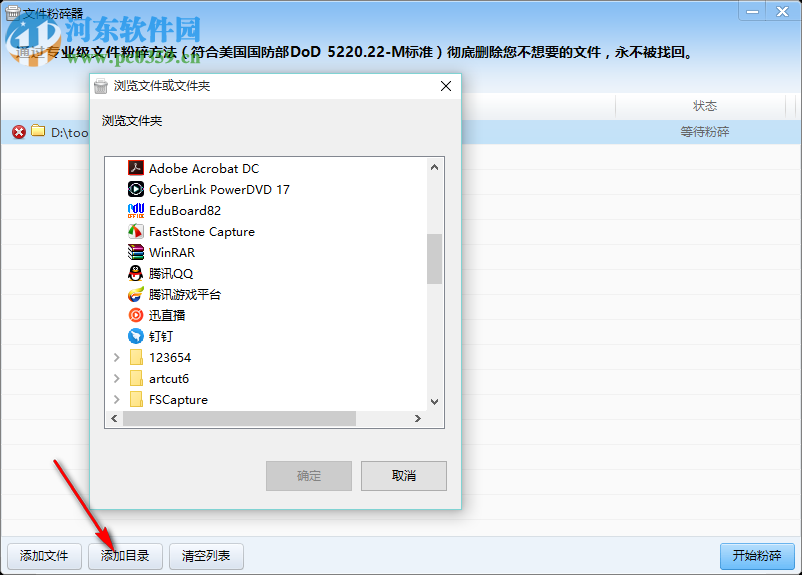Click the folder icon of D:\too row
Image resolution: width=802 pixels, height=575 pixels.
coord(38,131)
